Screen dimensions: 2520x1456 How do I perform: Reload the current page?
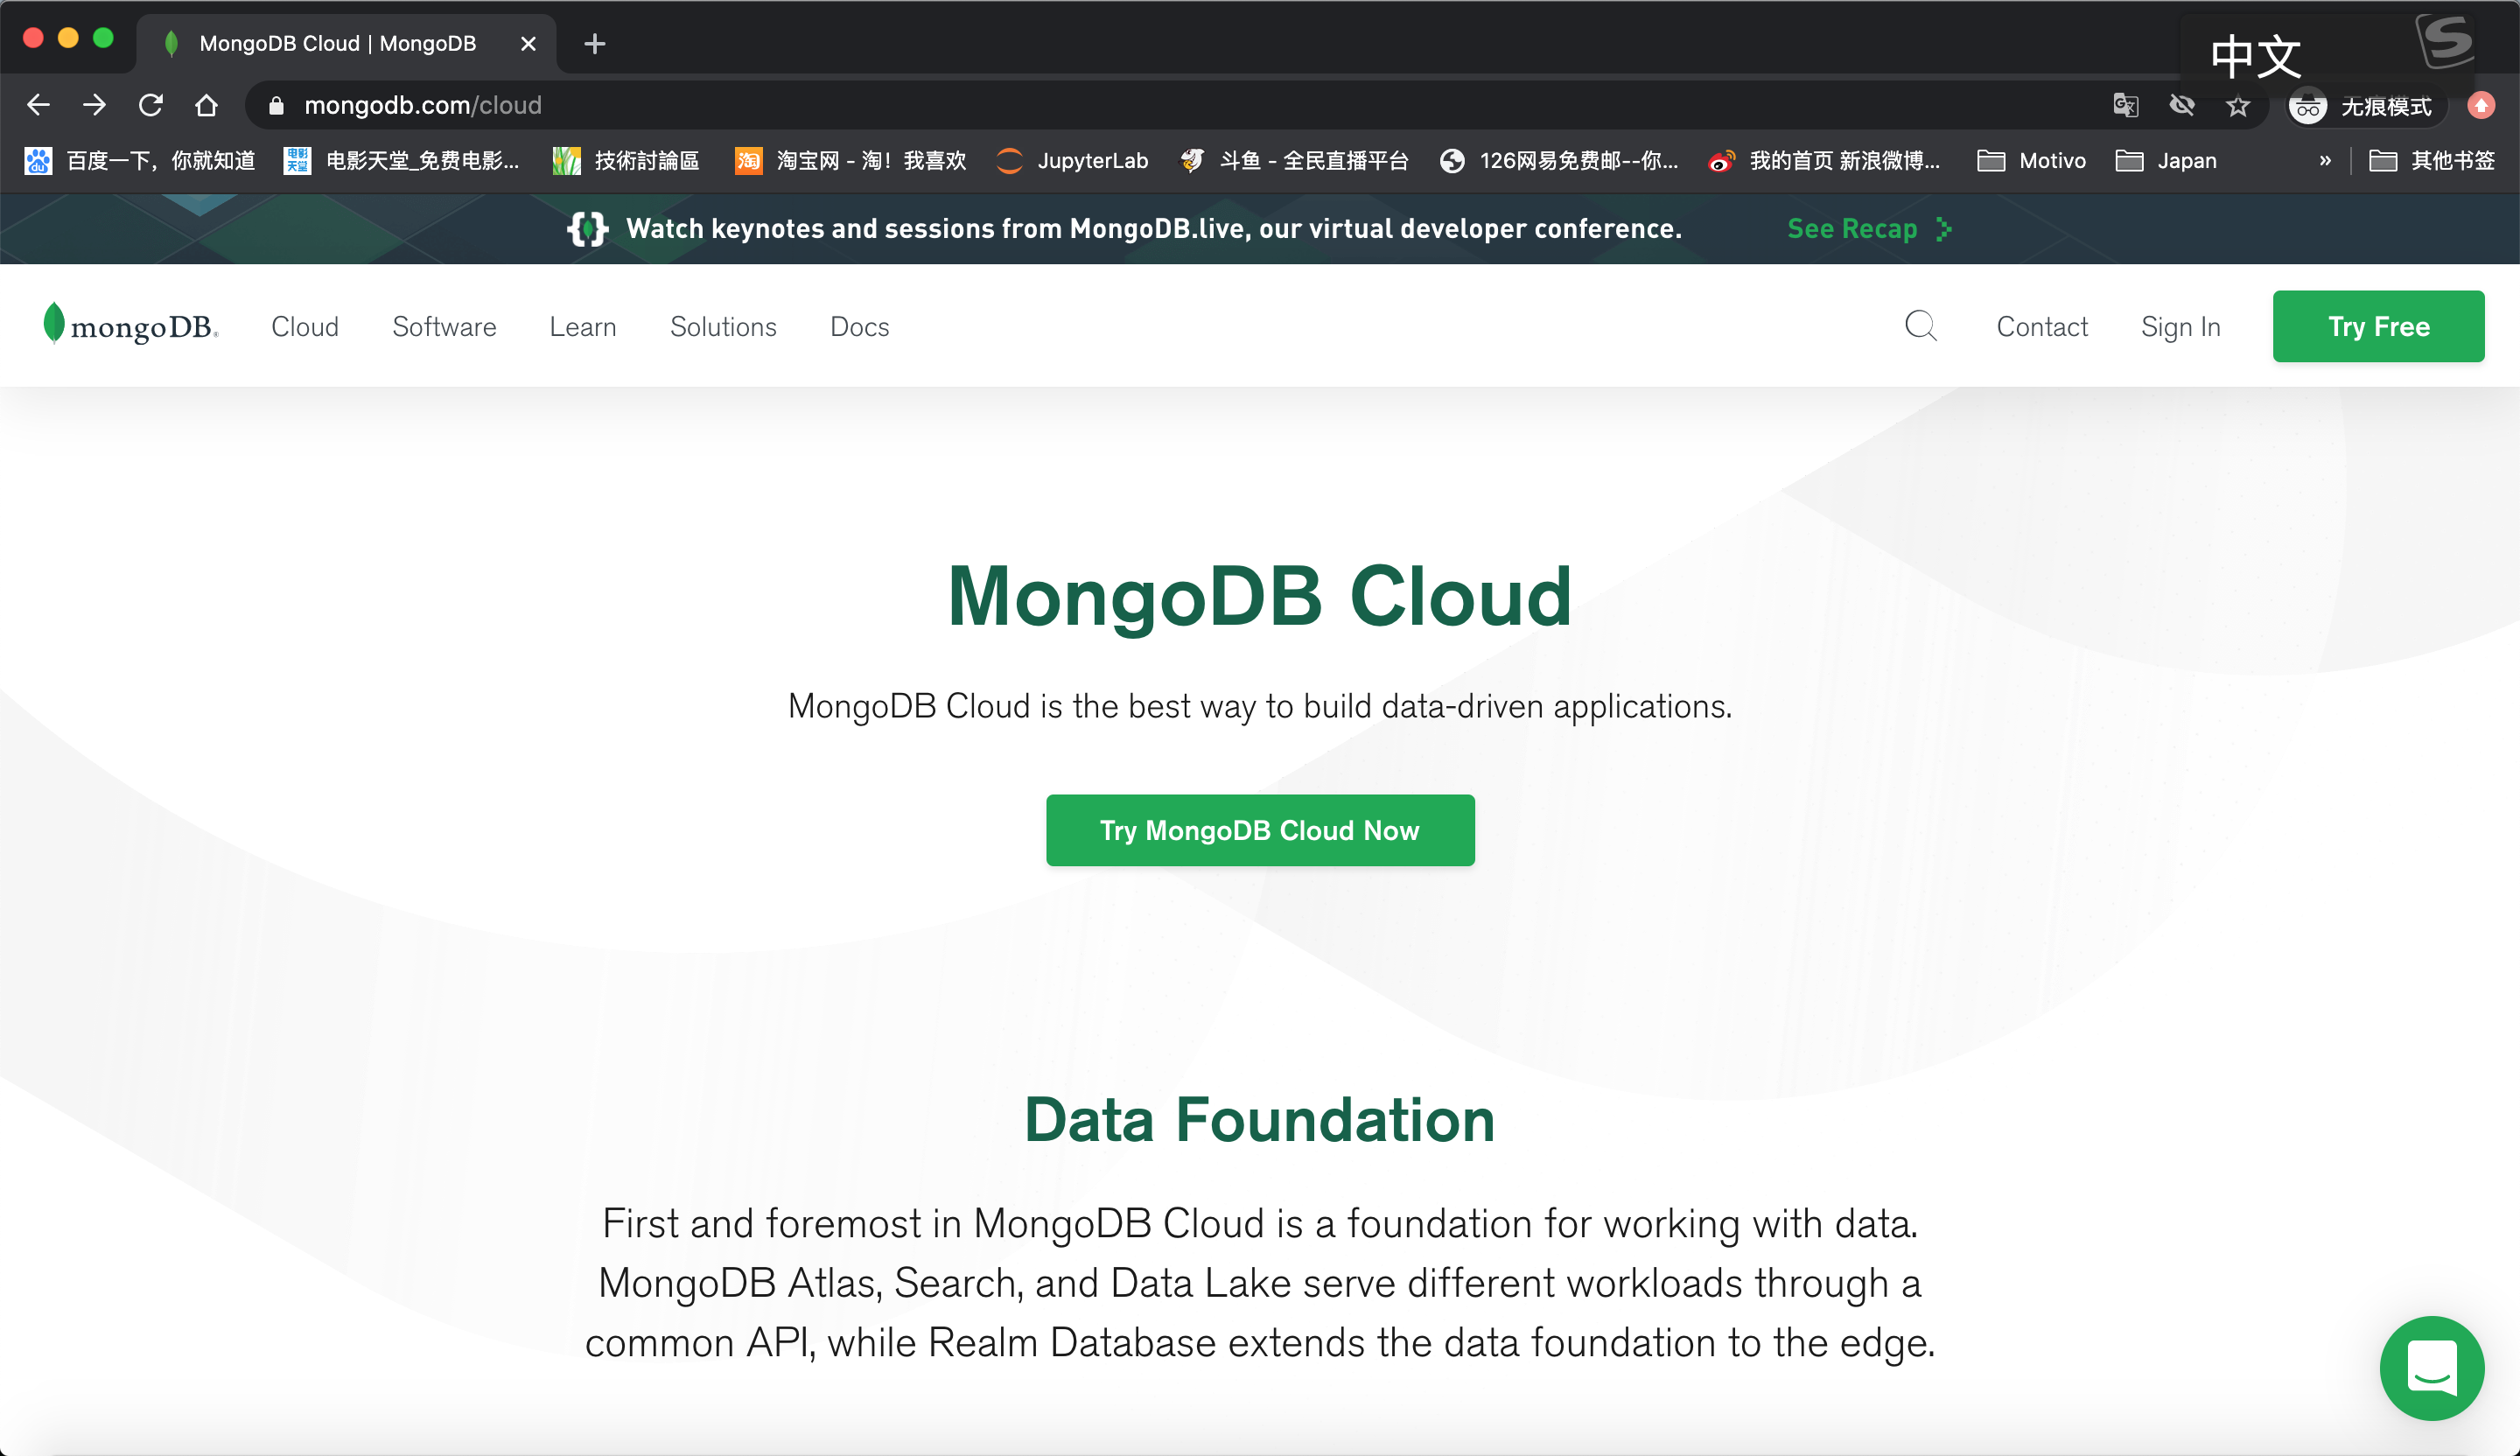tap(150, 105)
